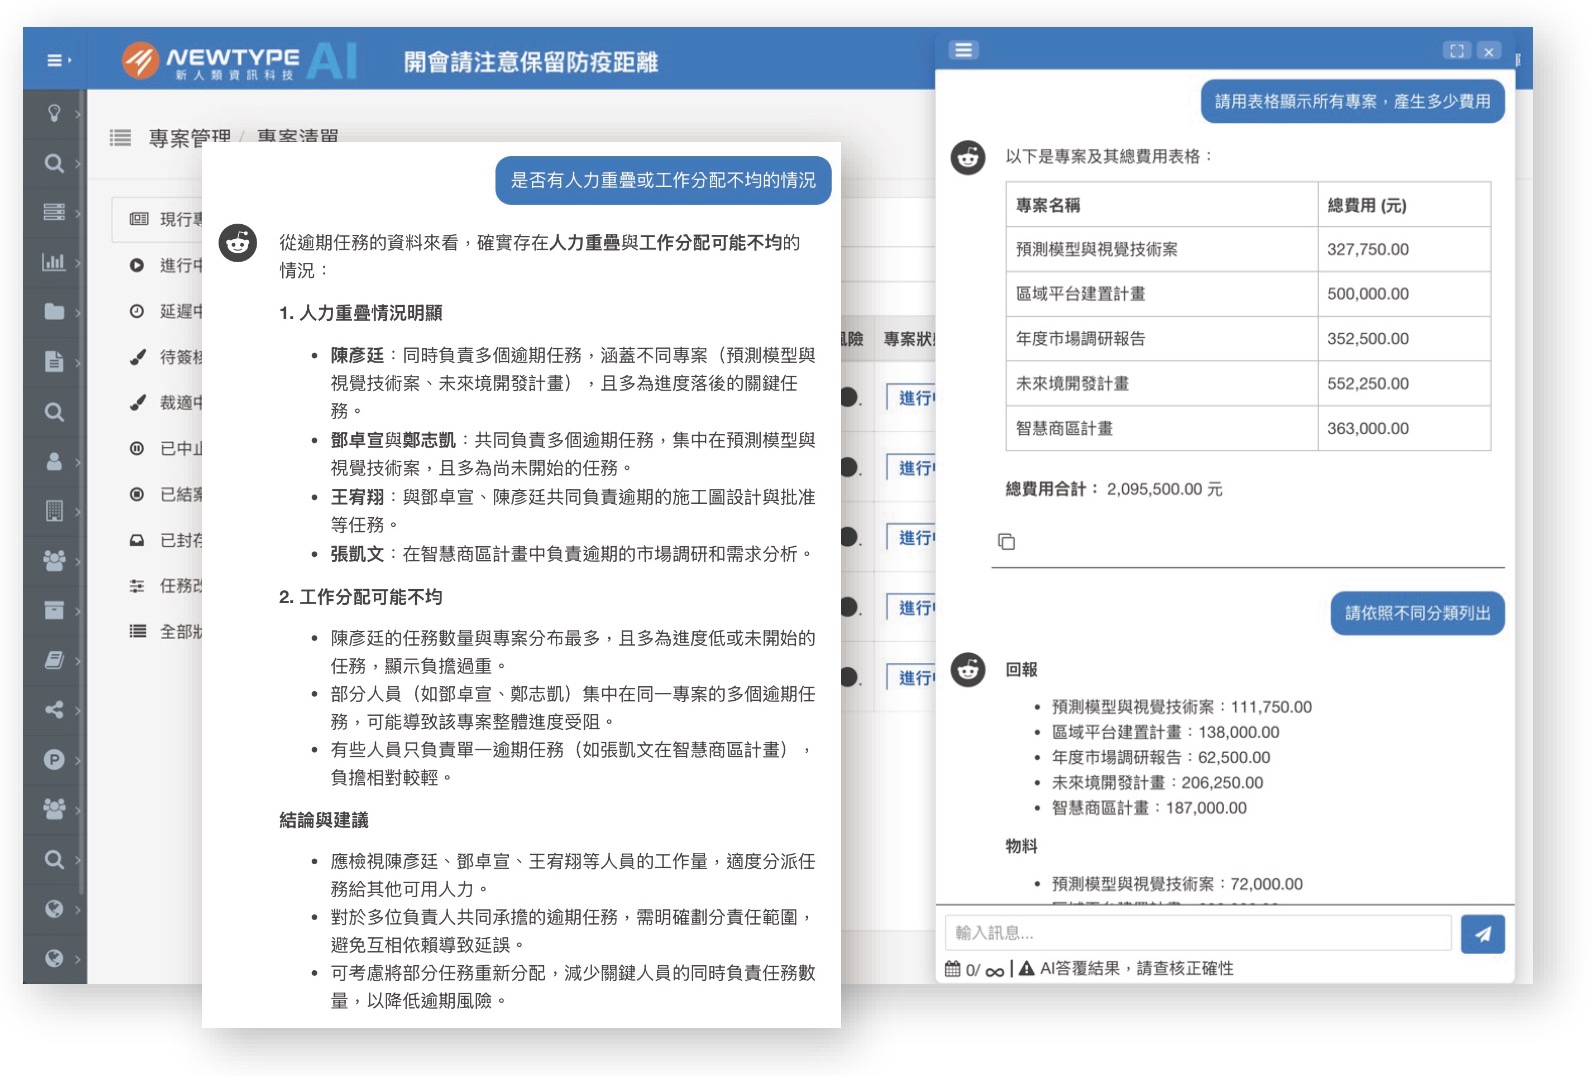Select the 進行中 project filter
This screenshot has width=1592, height=1076.
click(x=180, y=266)
